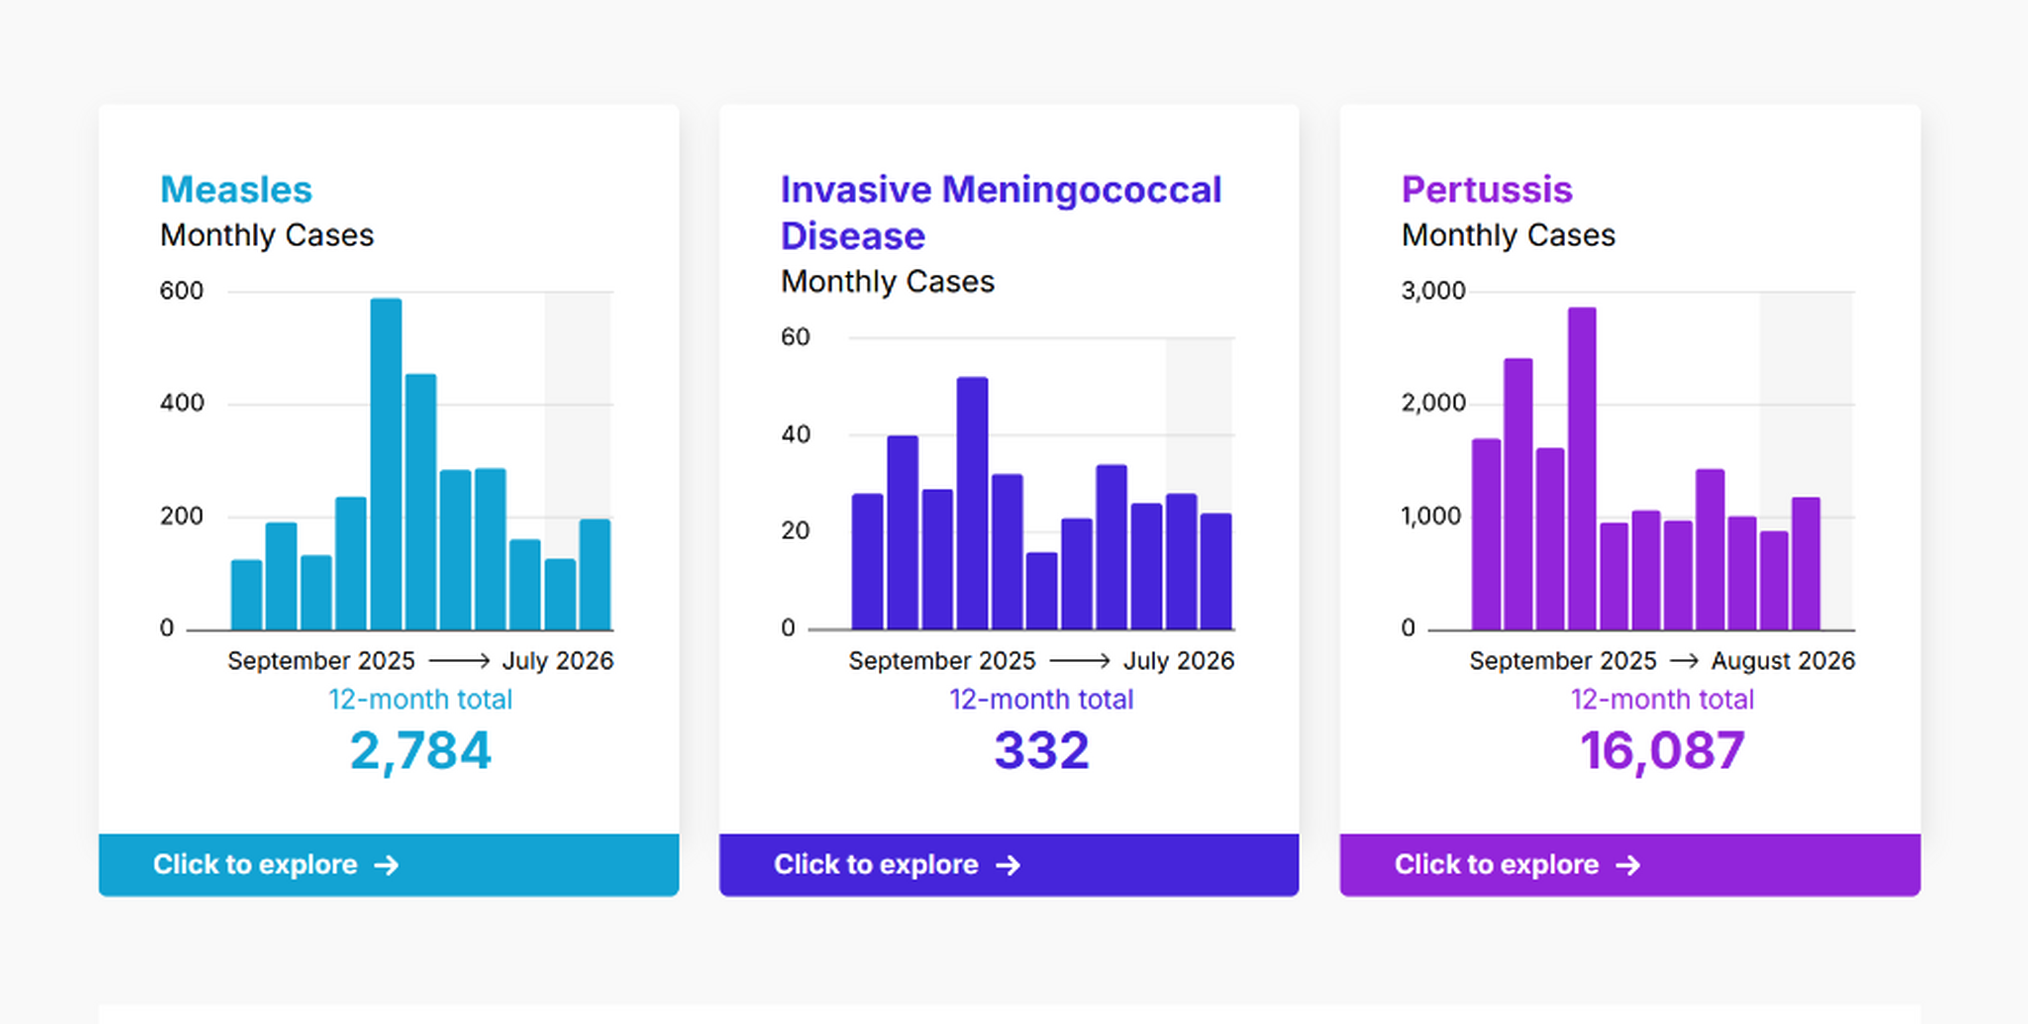
Task: Open the Measles card title
Action: 236,189
